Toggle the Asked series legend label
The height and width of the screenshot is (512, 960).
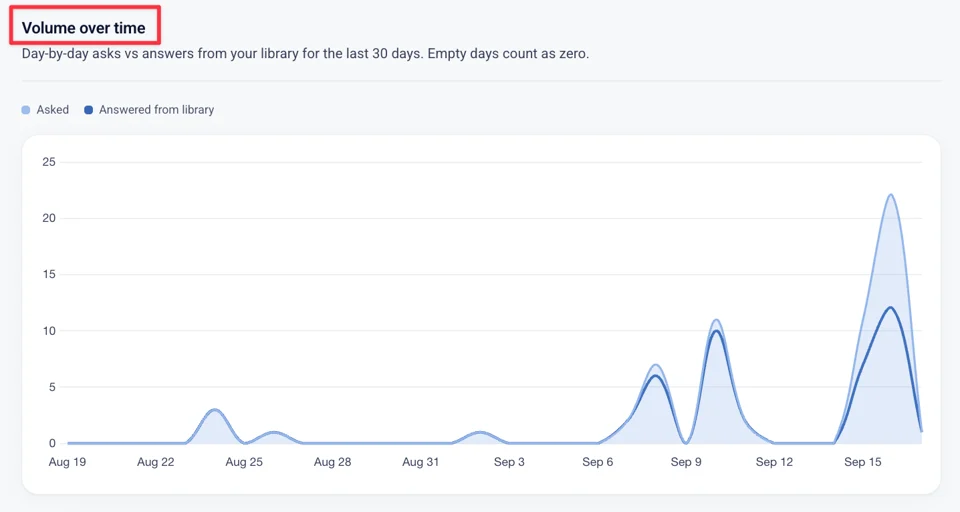click(53, 110)
